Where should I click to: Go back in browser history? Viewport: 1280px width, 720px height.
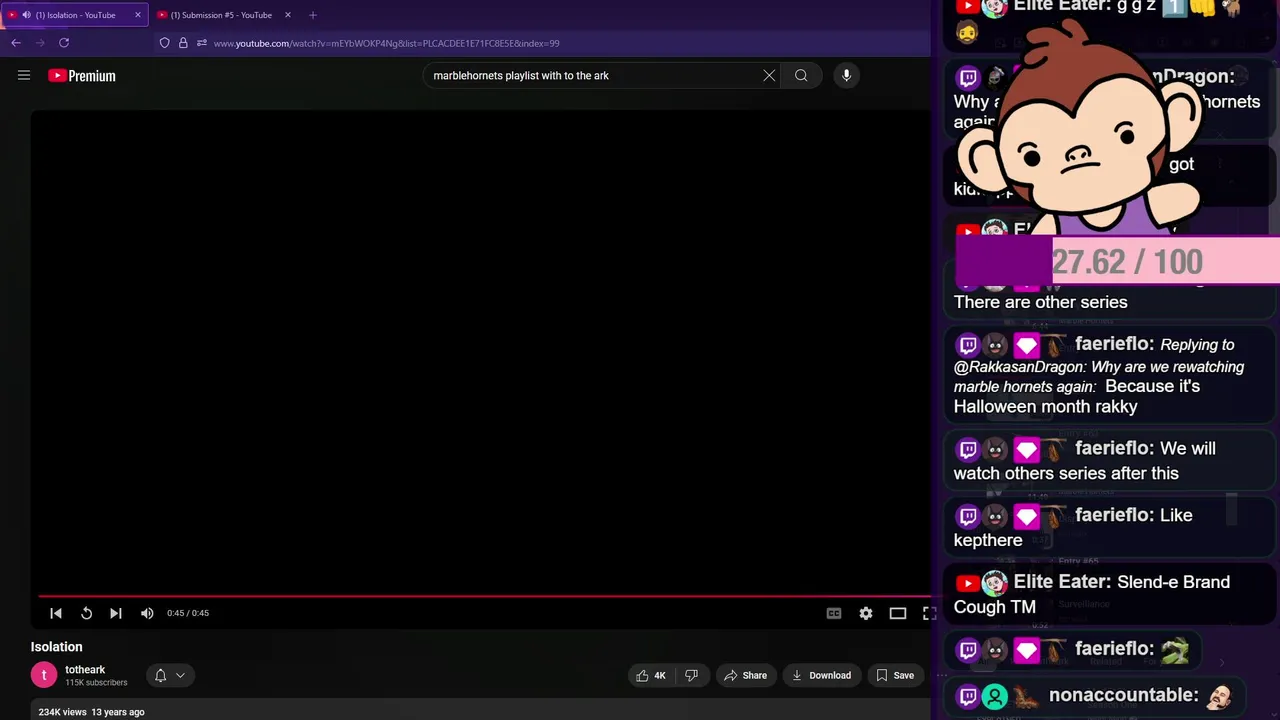tap(16, 43)
